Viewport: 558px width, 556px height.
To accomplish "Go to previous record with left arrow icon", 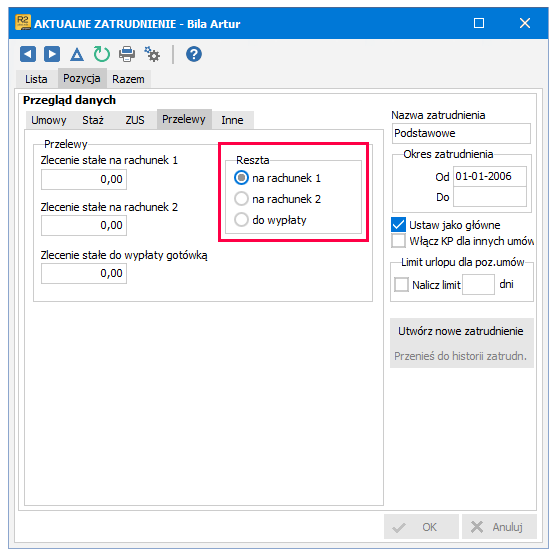I will (x=28, y=54).
